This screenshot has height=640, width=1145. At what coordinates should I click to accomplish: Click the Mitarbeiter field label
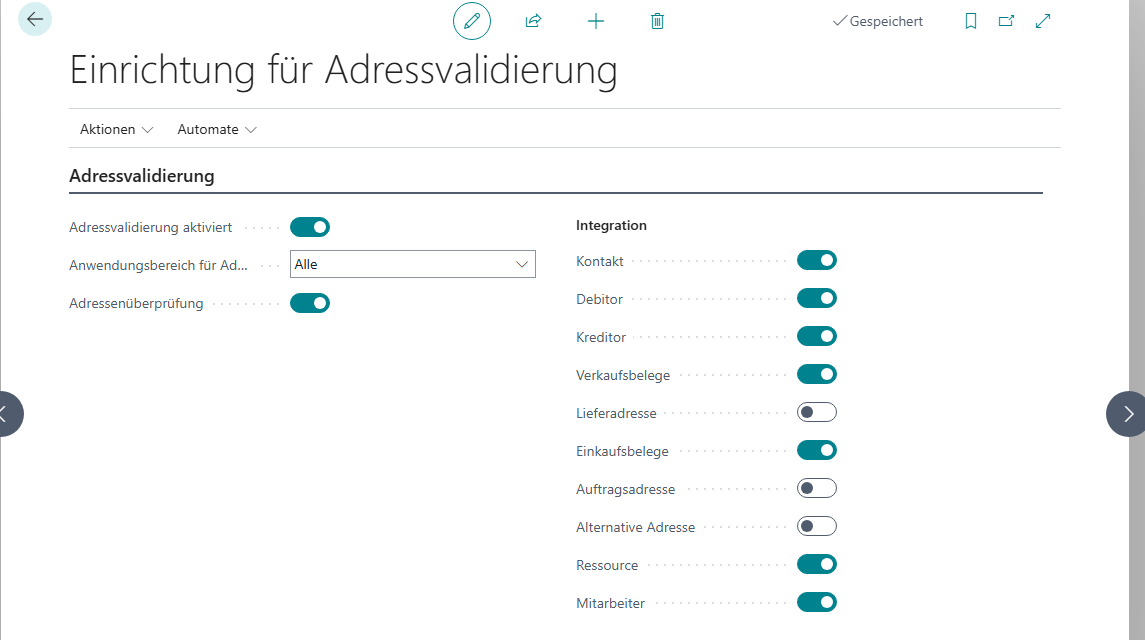(x=610, y=603)
